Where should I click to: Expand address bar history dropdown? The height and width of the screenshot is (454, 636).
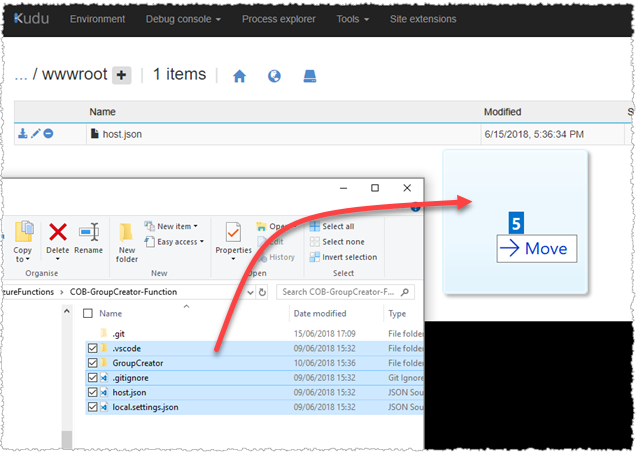click(x=250, y=292)
